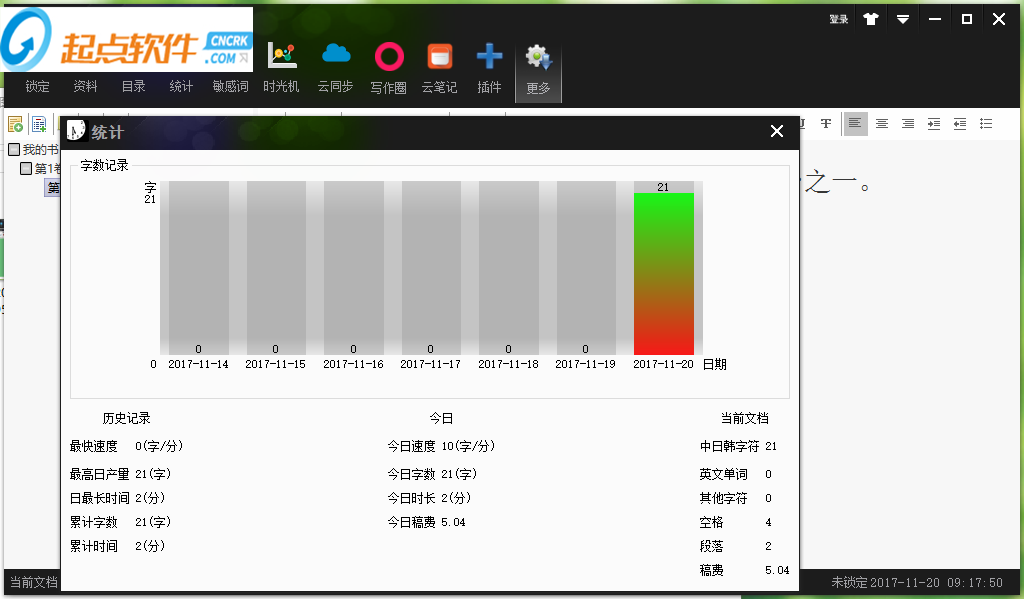Toggle the bullet list formatting icon

(x=986, y=124)
